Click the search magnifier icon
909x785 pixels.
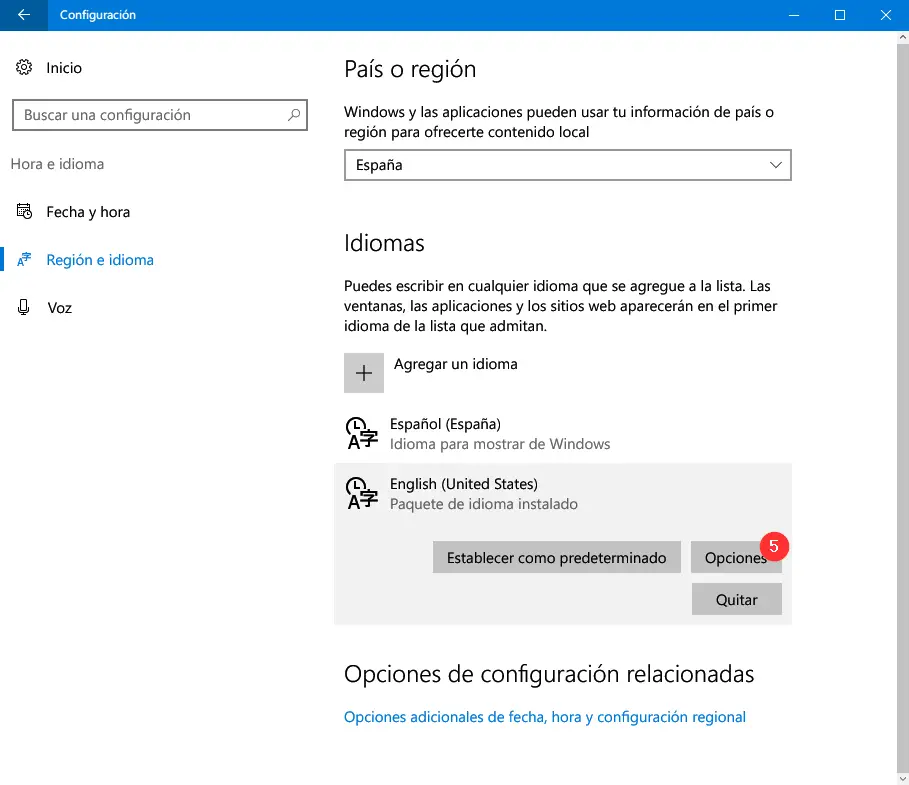[x=294, y=115]
